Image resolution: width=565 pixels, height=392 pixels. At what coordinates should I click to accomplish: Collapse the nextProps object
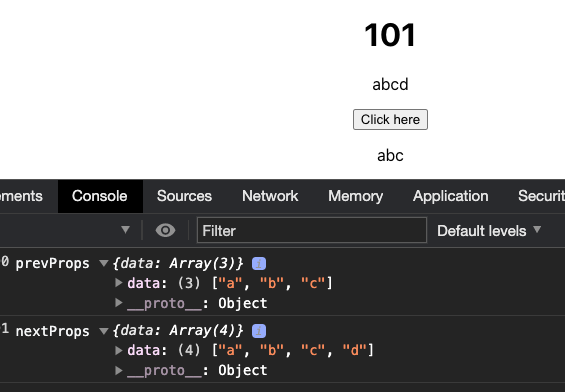[104, 331]
